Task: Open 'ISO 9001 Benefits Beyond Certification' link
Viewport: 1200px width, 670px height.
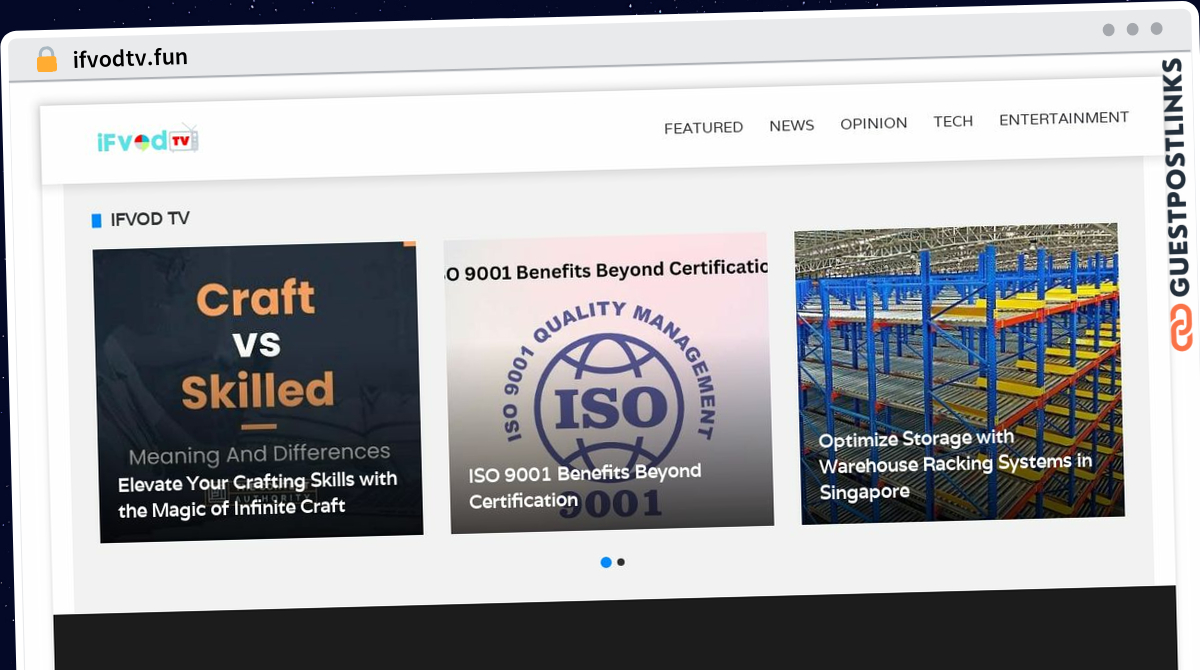Action: click(585, 485)
